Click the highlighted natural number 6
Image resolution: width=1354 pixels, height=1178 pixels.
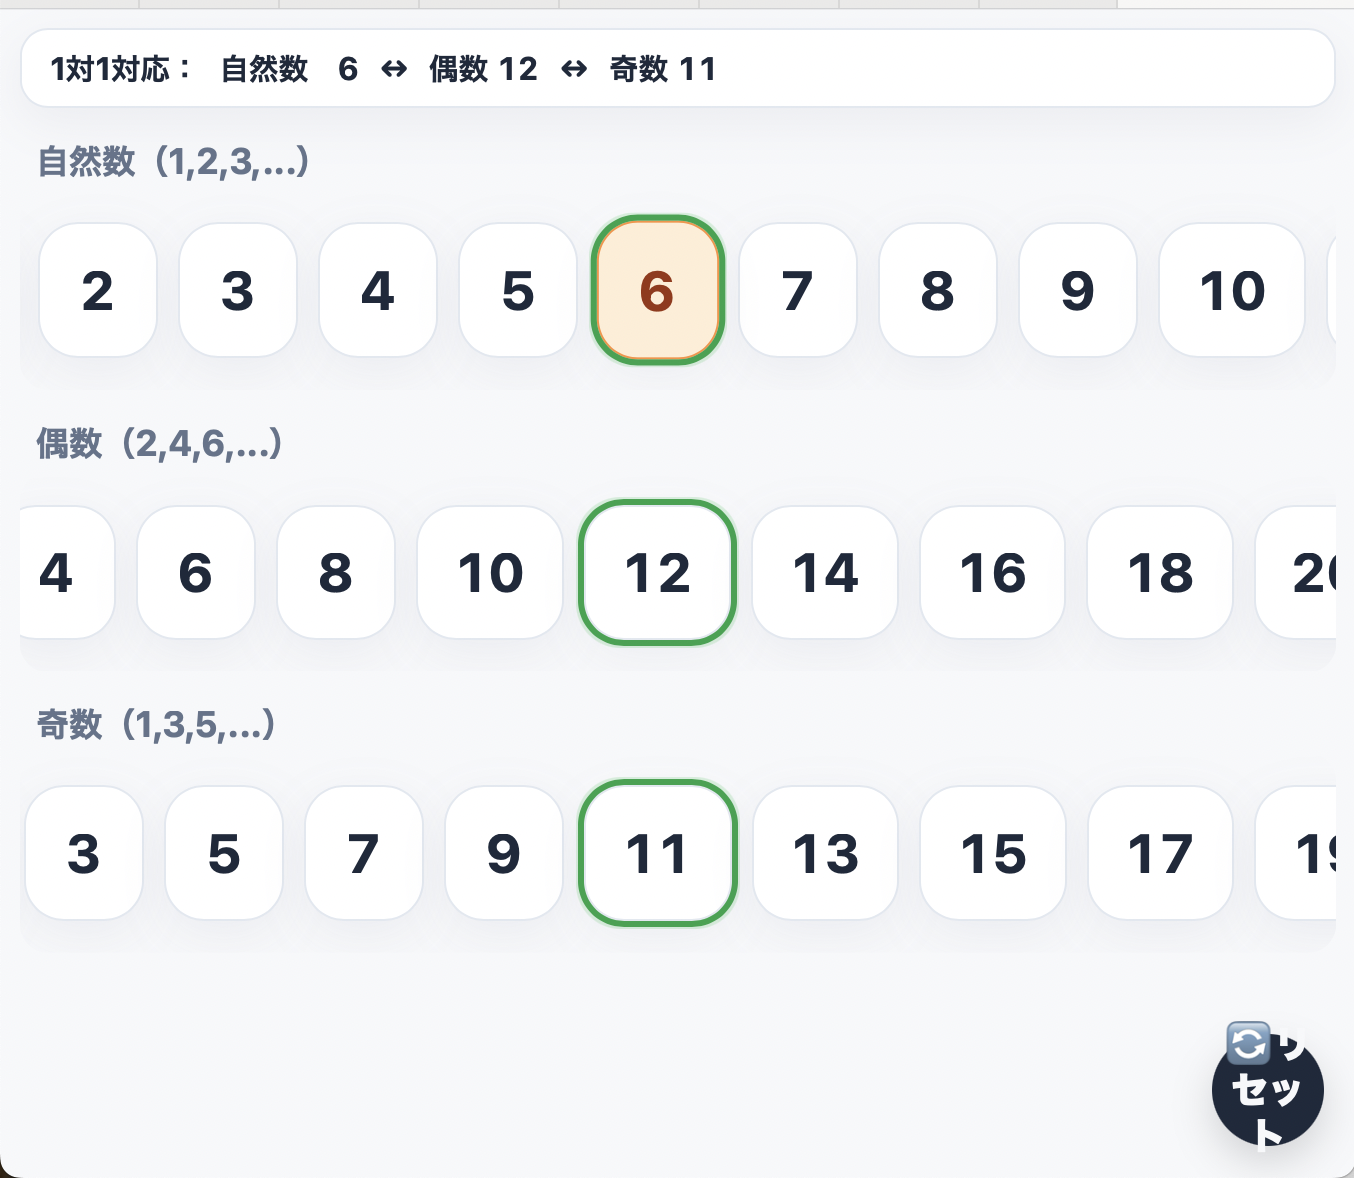coord(658,291)
